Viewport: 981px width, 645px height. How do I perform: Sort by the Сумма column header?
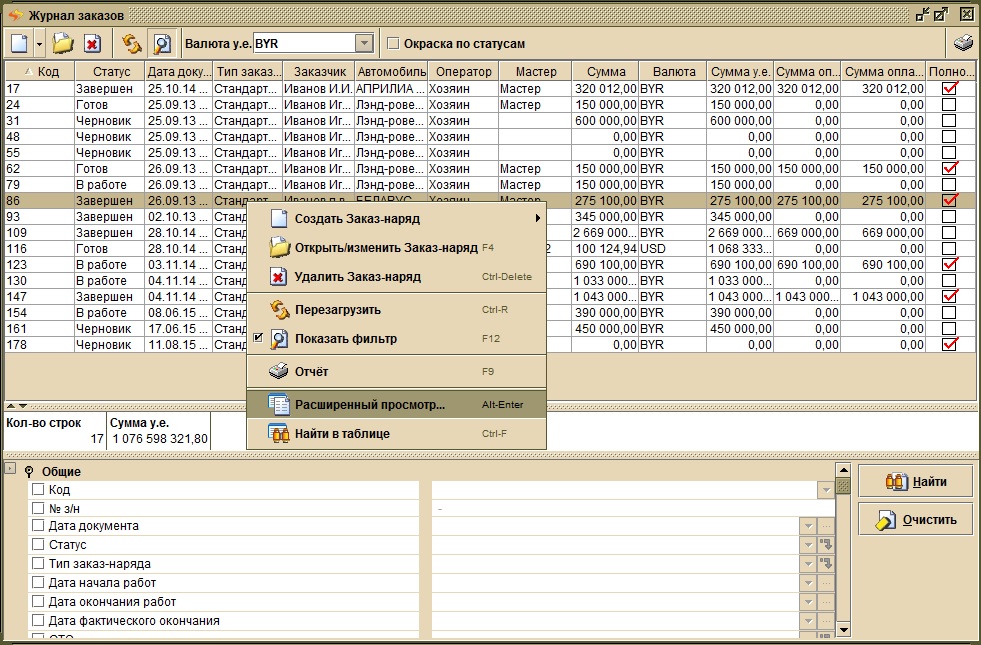[606, 71]
